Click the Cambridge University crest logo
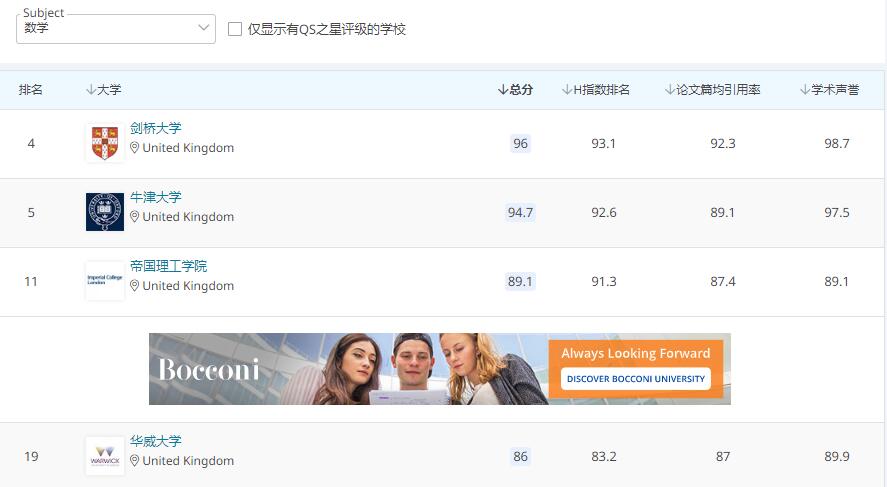Viewport: 887px width, 487px height. (x=105, y=143)
